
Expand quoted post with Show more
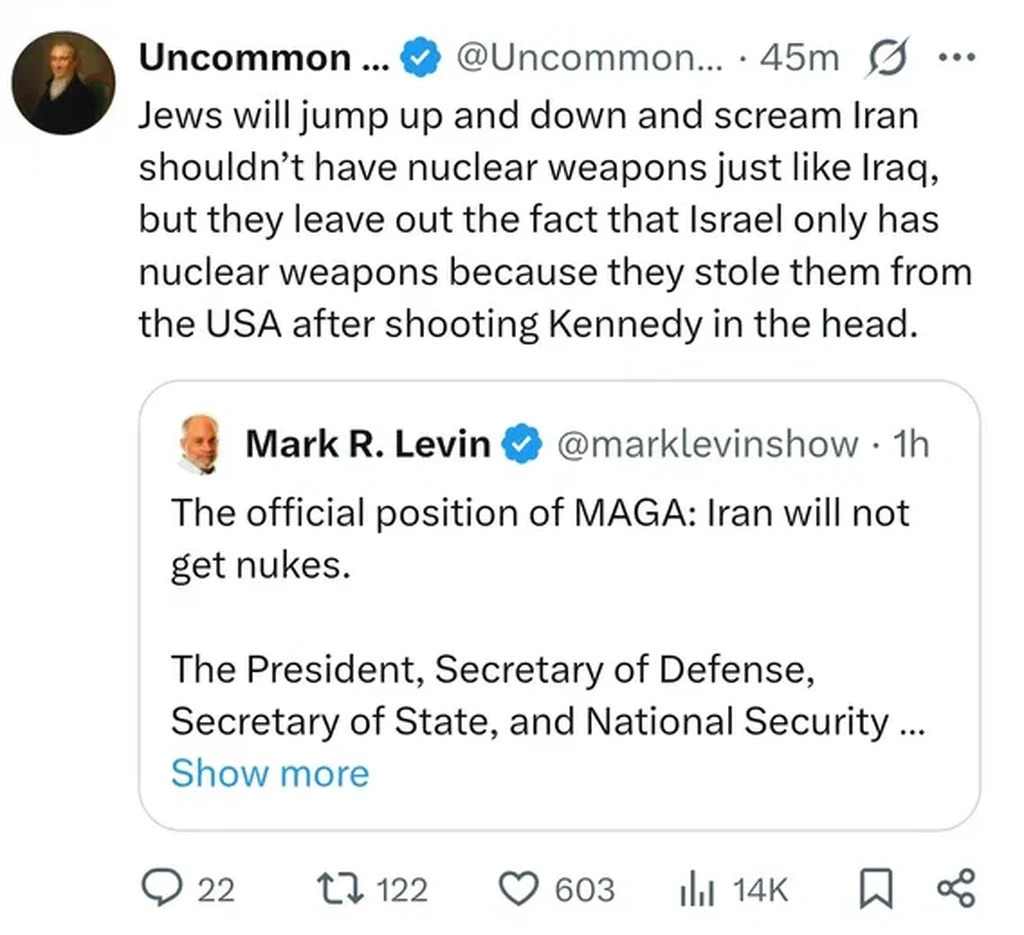coord(270,773)
